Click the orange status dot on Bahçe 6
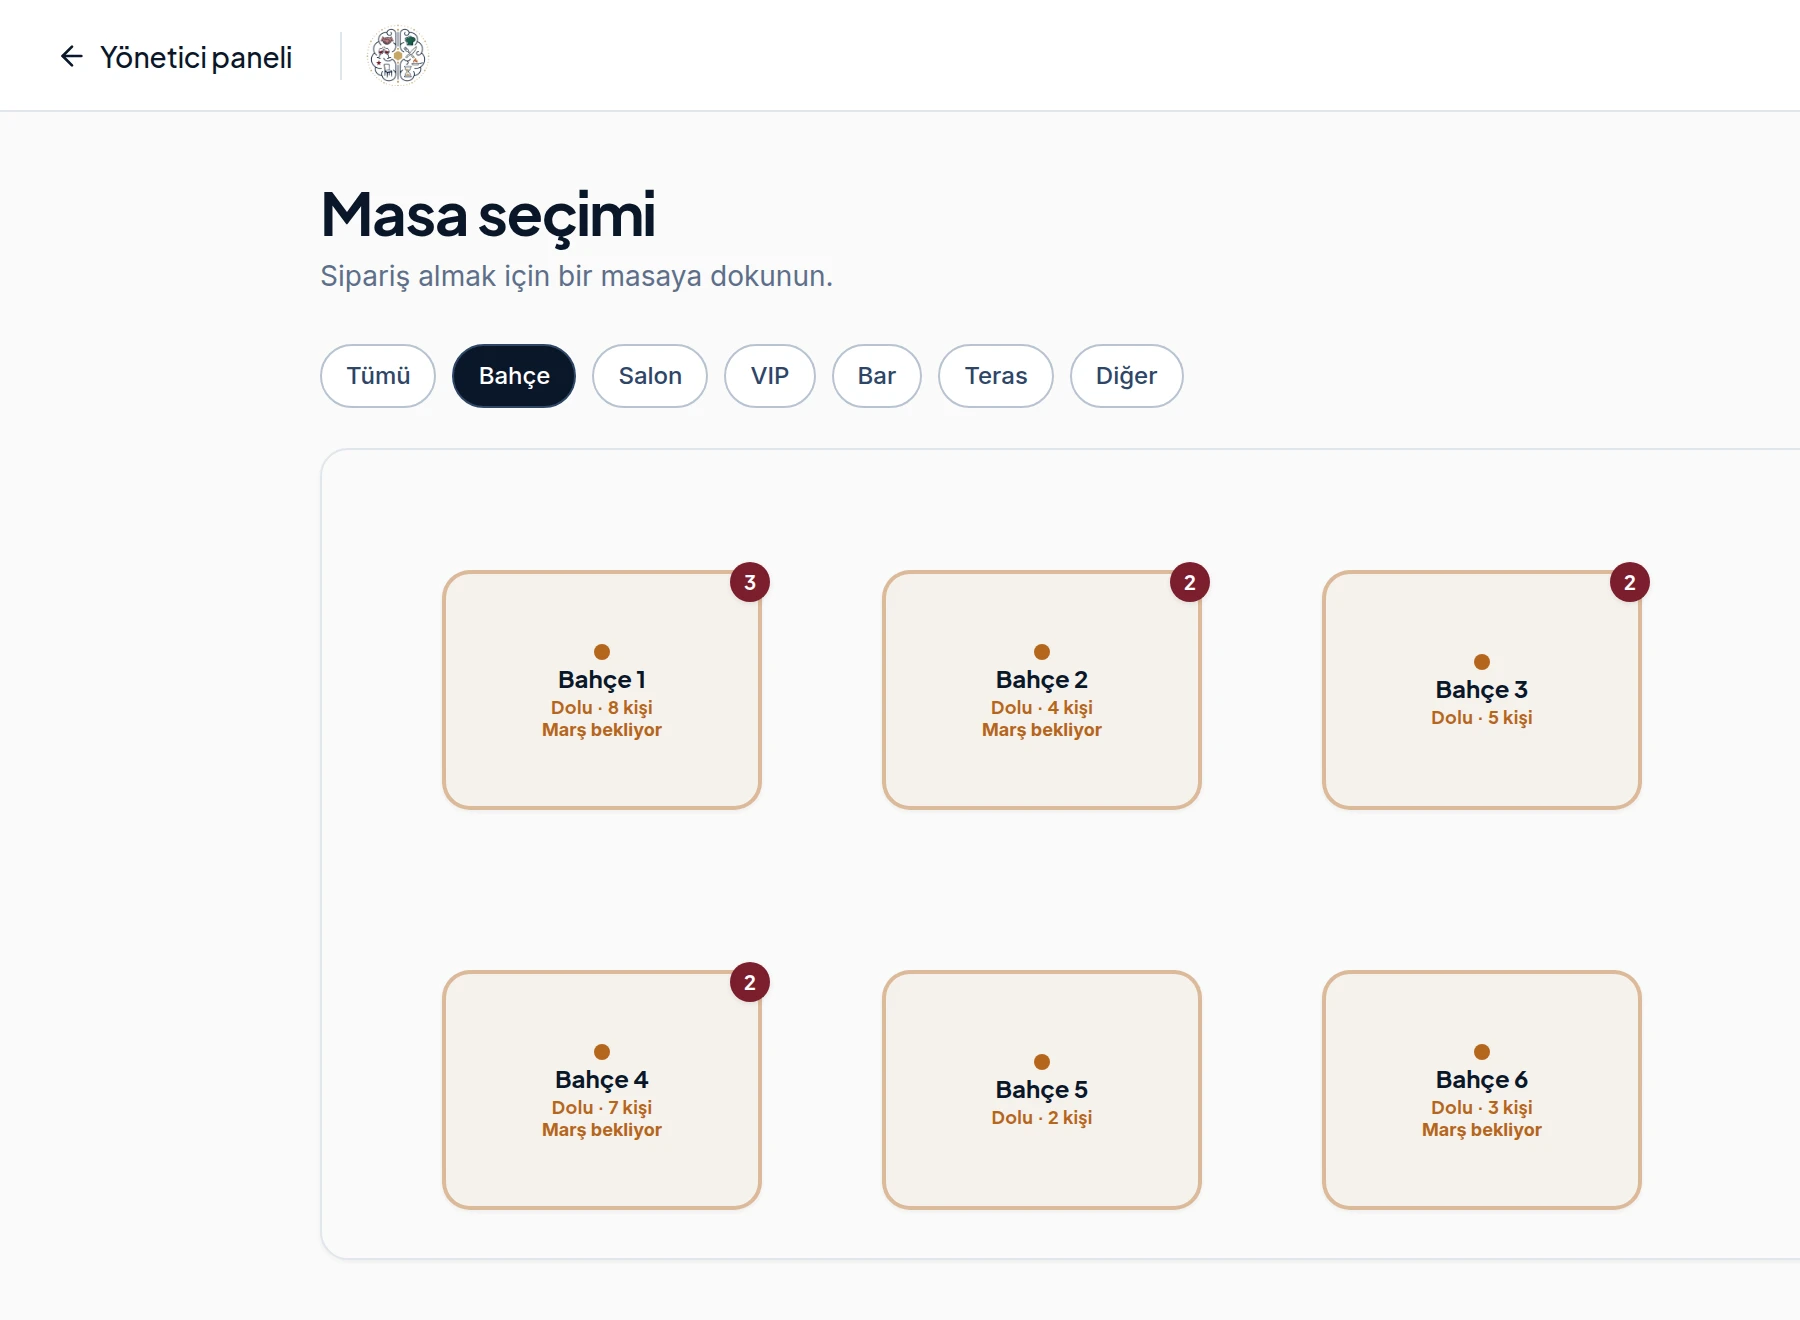The height and width of the screenshot is (1320, 1800). (x=1482, y=1052)
